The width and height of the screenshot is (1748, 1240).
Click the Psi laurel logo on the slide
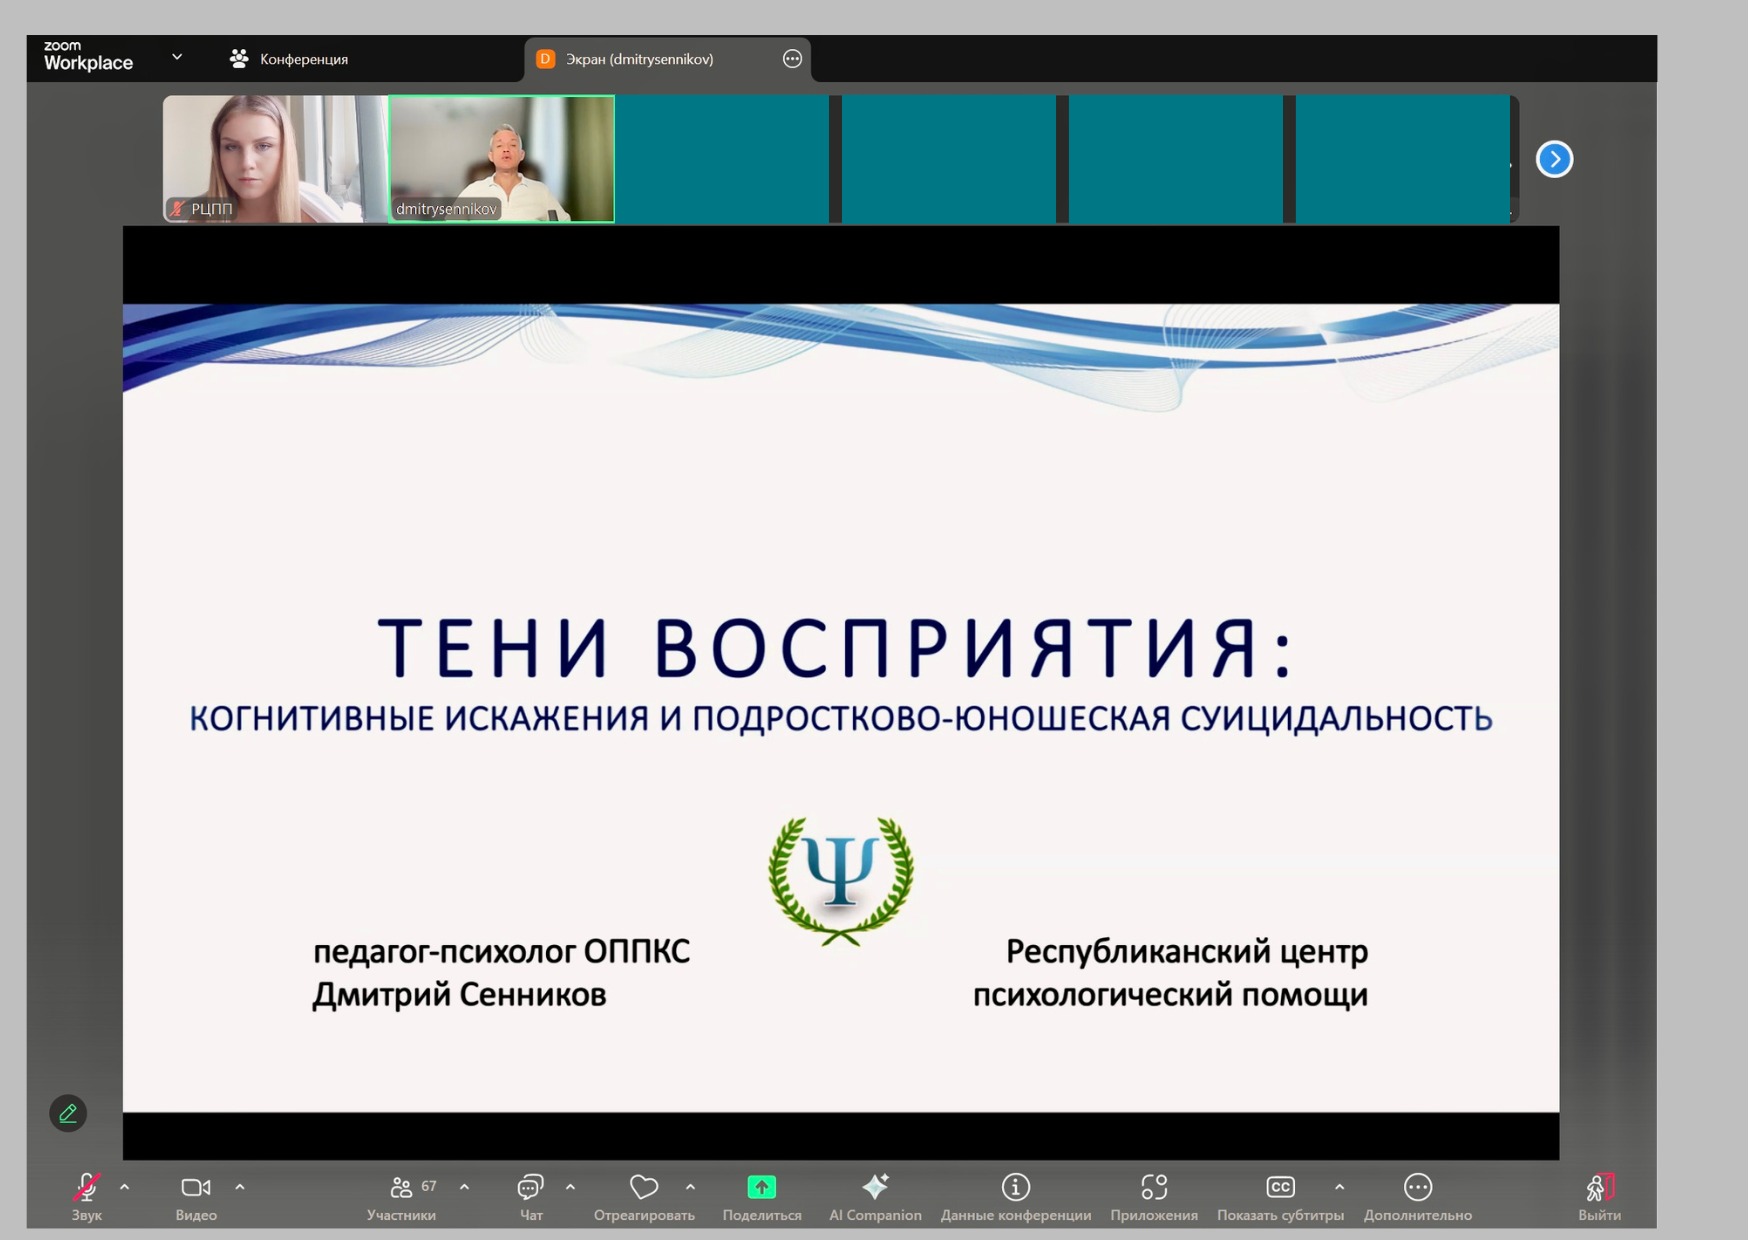coord(840,880)
